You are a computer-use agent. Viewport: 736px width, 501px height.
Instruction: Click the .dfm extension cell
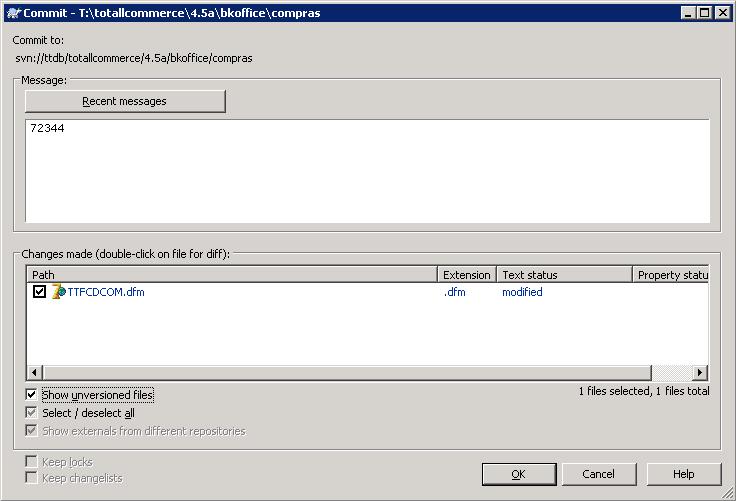click(455, 292)
